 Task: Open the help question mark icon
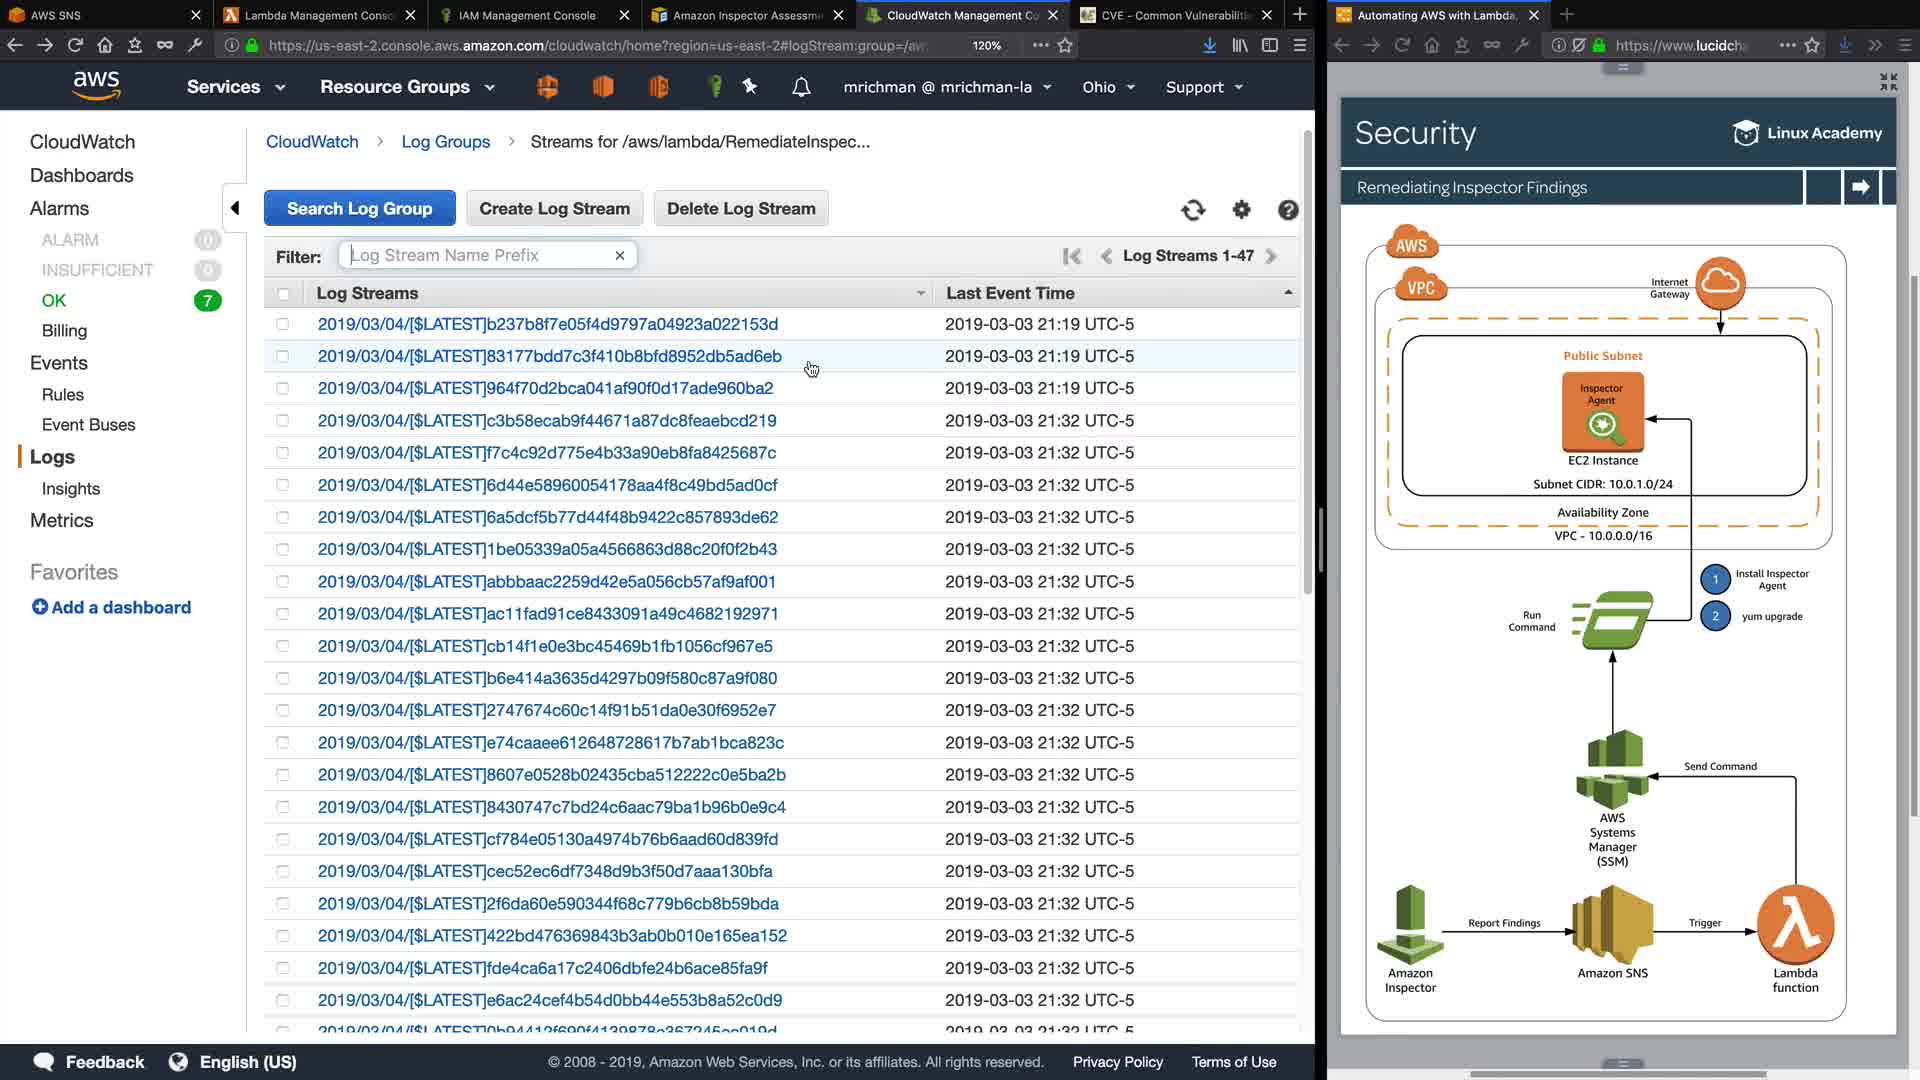[1288, 210]
